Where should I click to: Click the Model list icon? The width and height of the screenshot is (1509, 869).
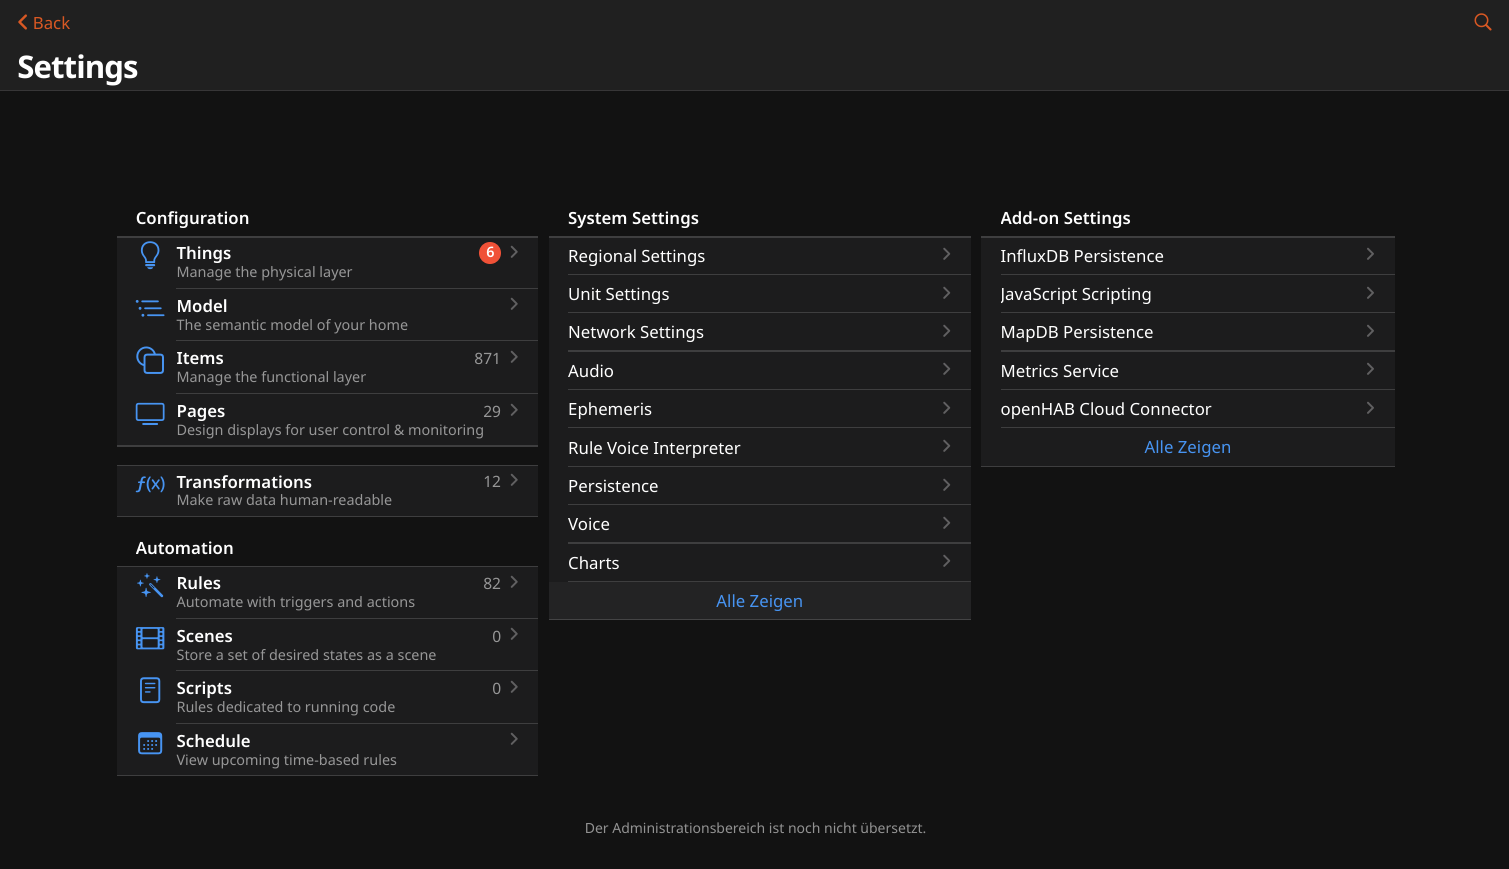(x=150, y=309)
